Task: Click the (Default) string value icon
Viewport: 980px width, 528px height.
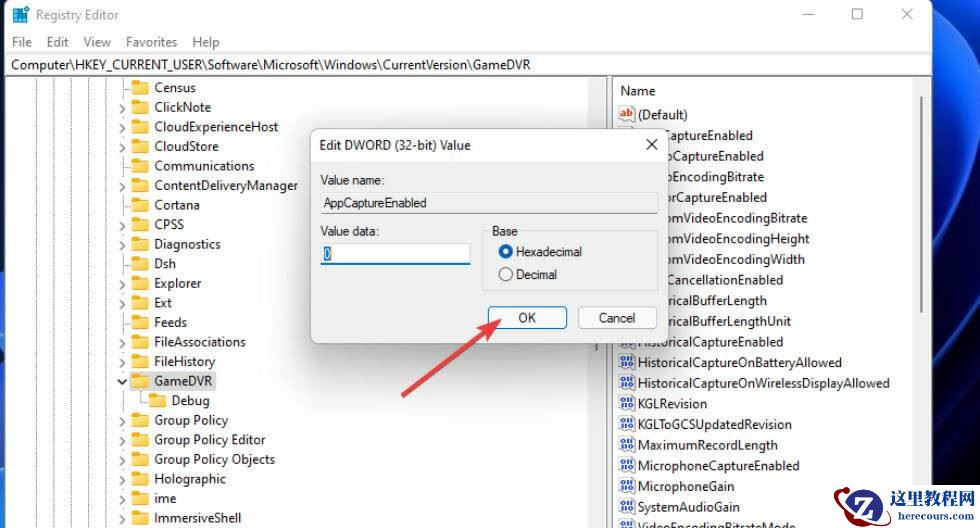Action: 626,114
